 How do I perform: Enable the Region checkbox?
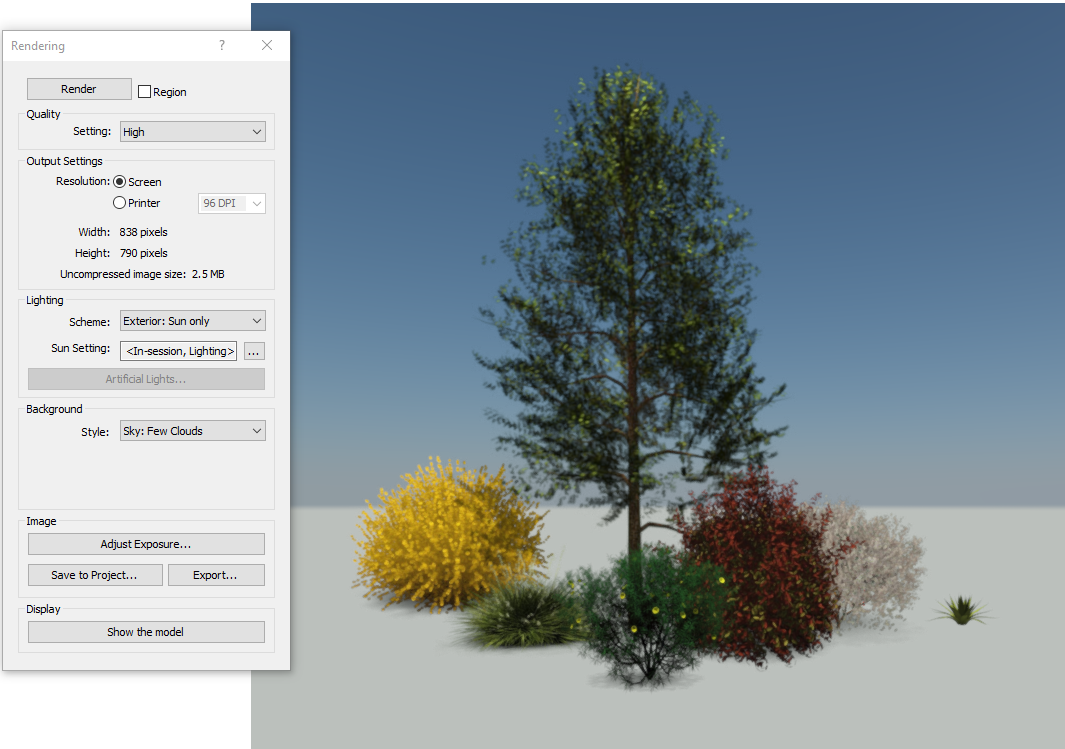144,92
